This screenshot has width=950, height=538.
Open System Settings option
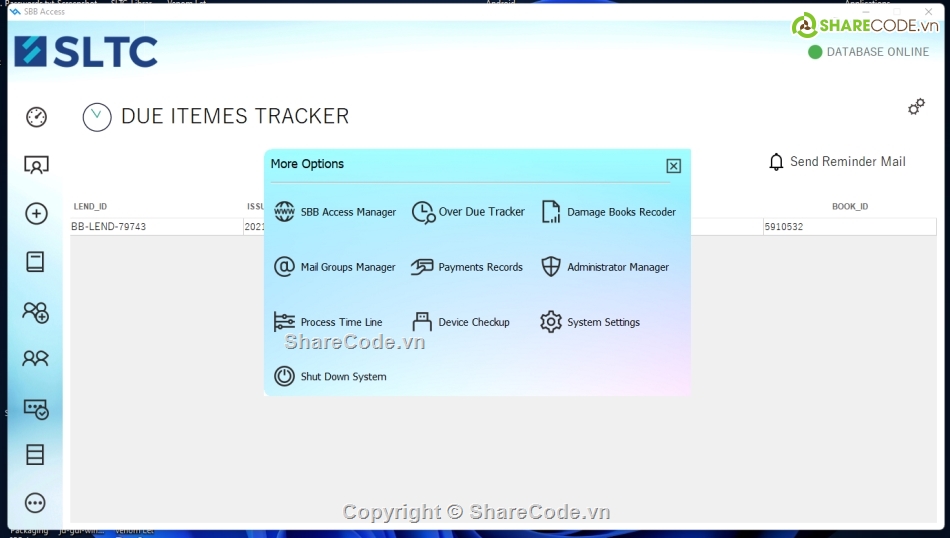click(590, 322)
